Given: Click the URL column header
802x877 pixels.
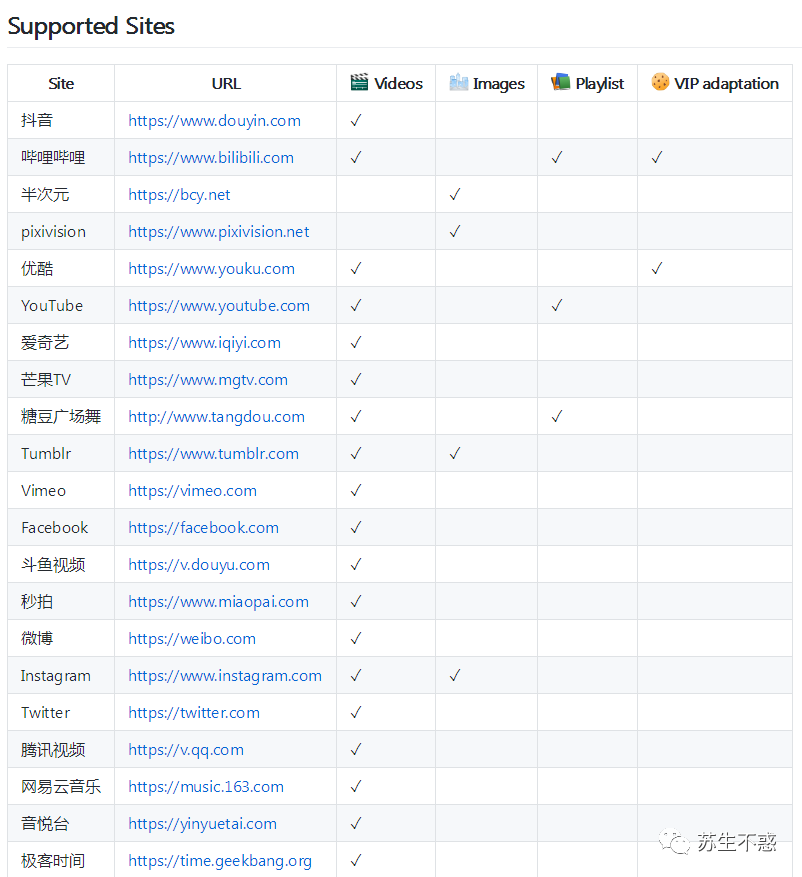Looking at the screenshot, I should 226,83.
